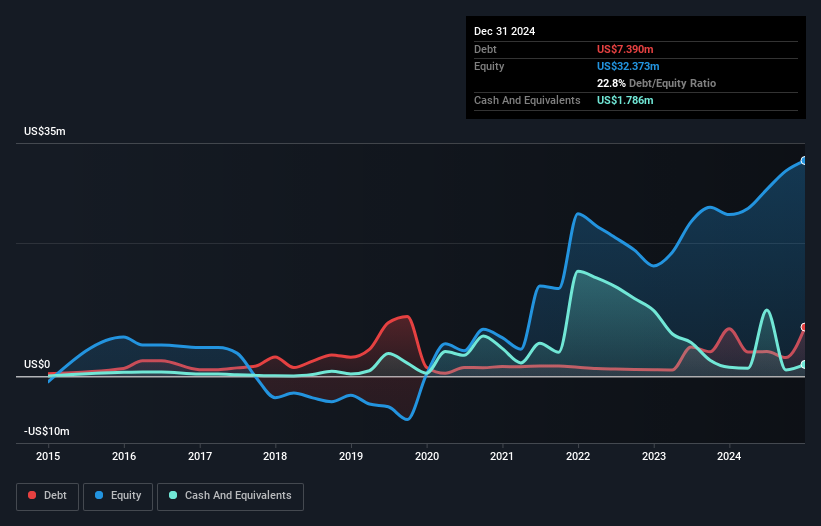Click the 22.8% Debt/Equity Ratio text
This screenshot has height=526, width=821.
(x=656, y=83)
